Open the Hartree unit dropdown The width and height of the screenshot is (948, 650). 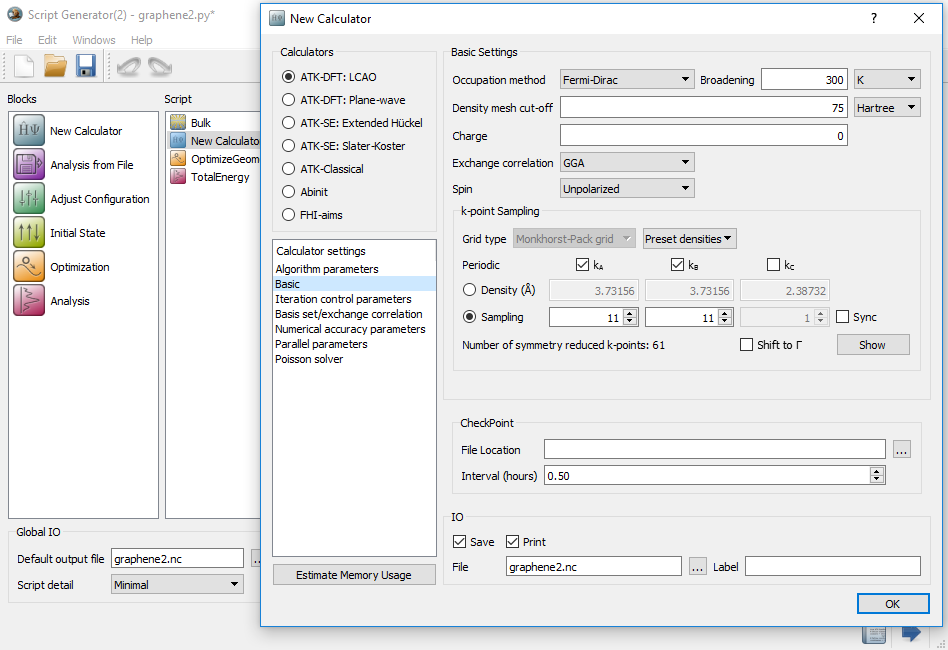[x=887, y=108]
